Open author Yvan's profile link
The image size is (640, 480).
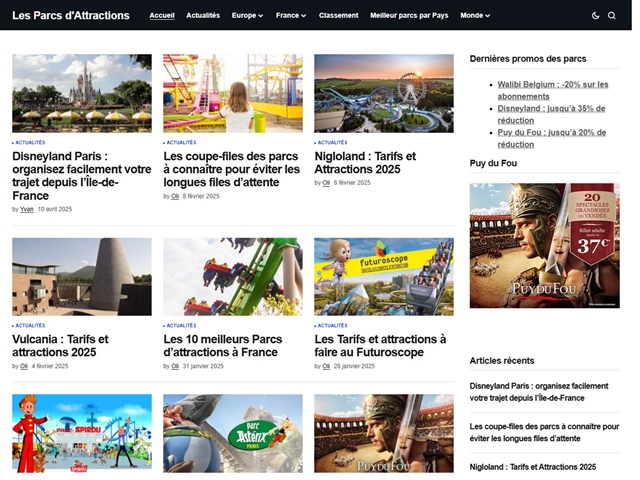(x=27, y=209)
